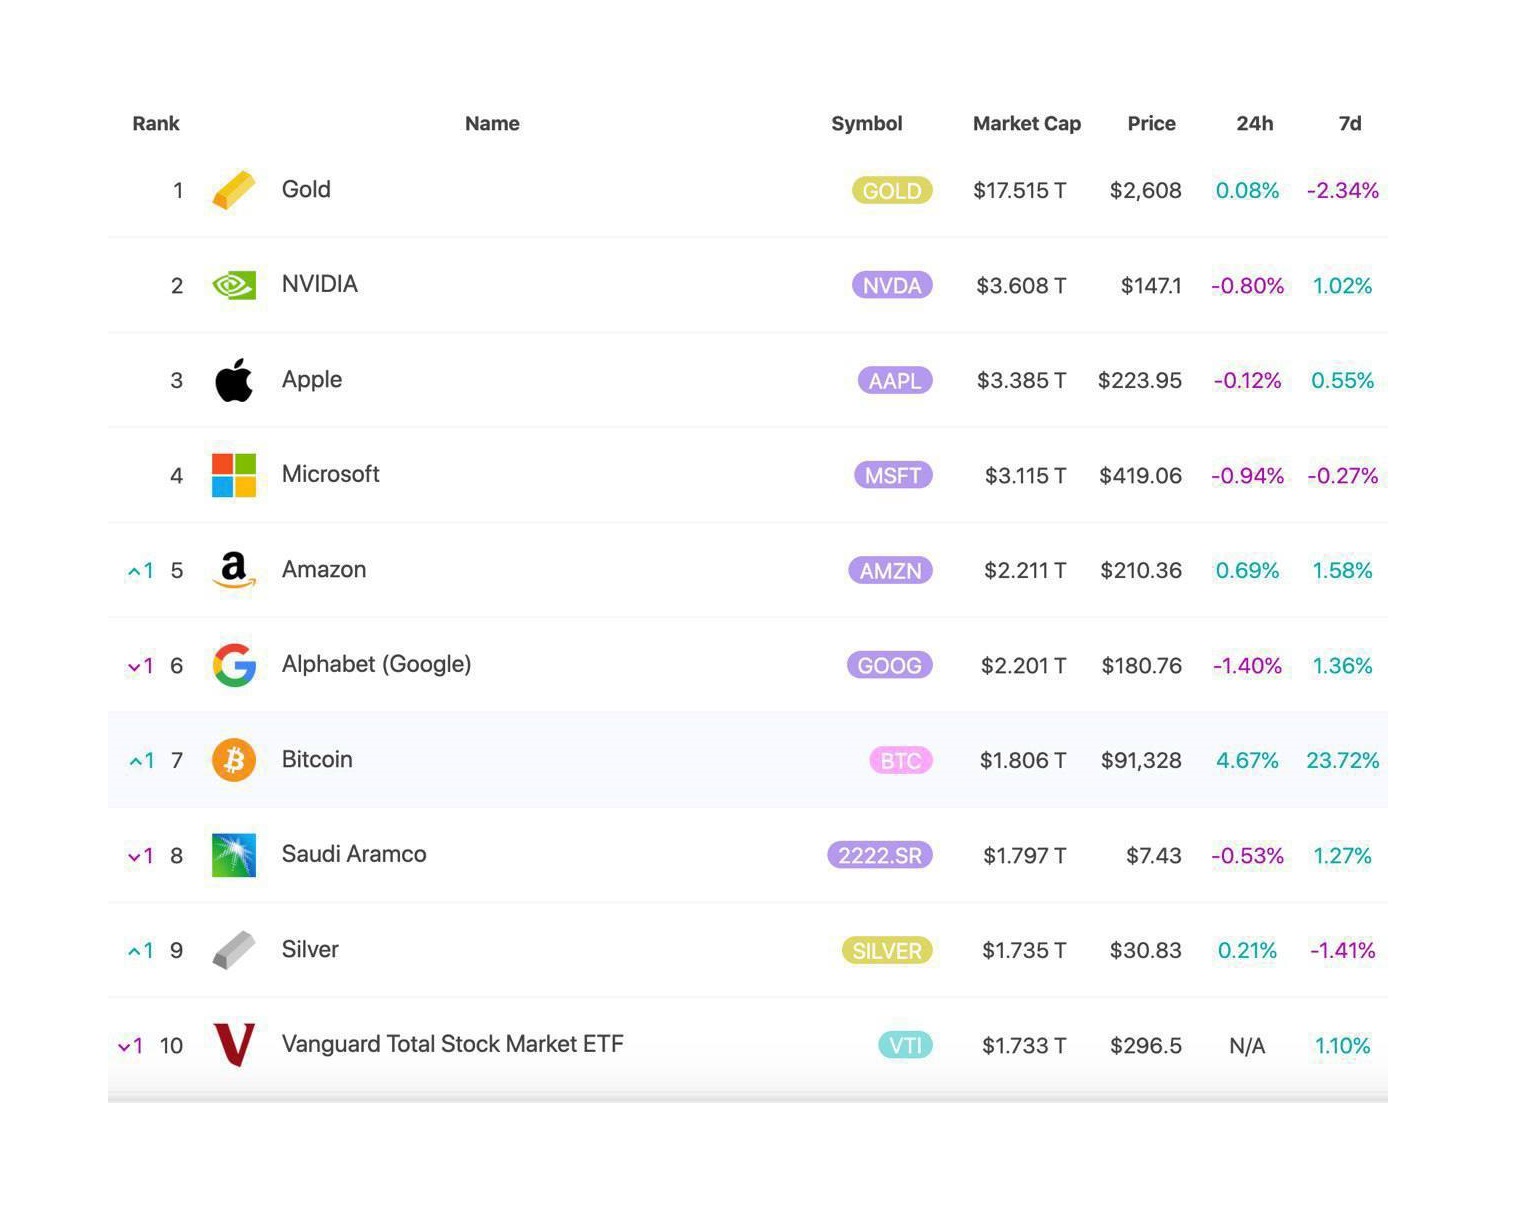Click the teal VTI symbol badge
The height and width of the screenshot is (1220, 1536).
click(x=905, y=1046)
